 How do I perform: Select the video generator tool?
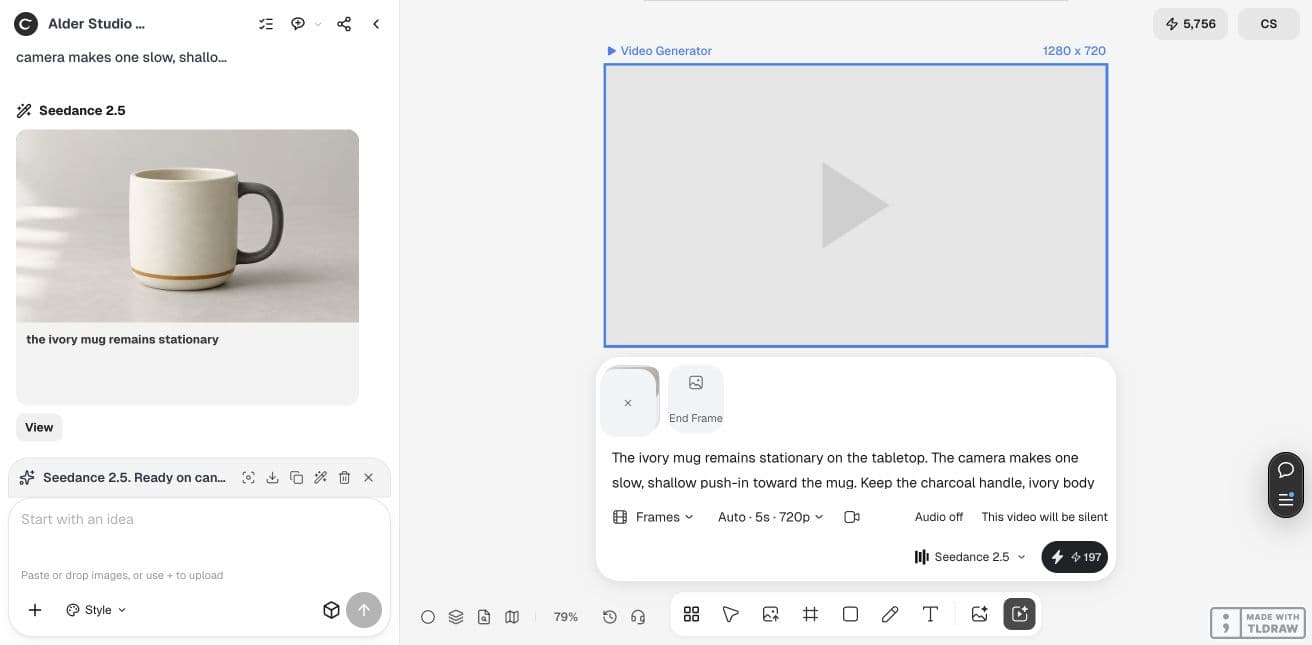pos(1020,614)
